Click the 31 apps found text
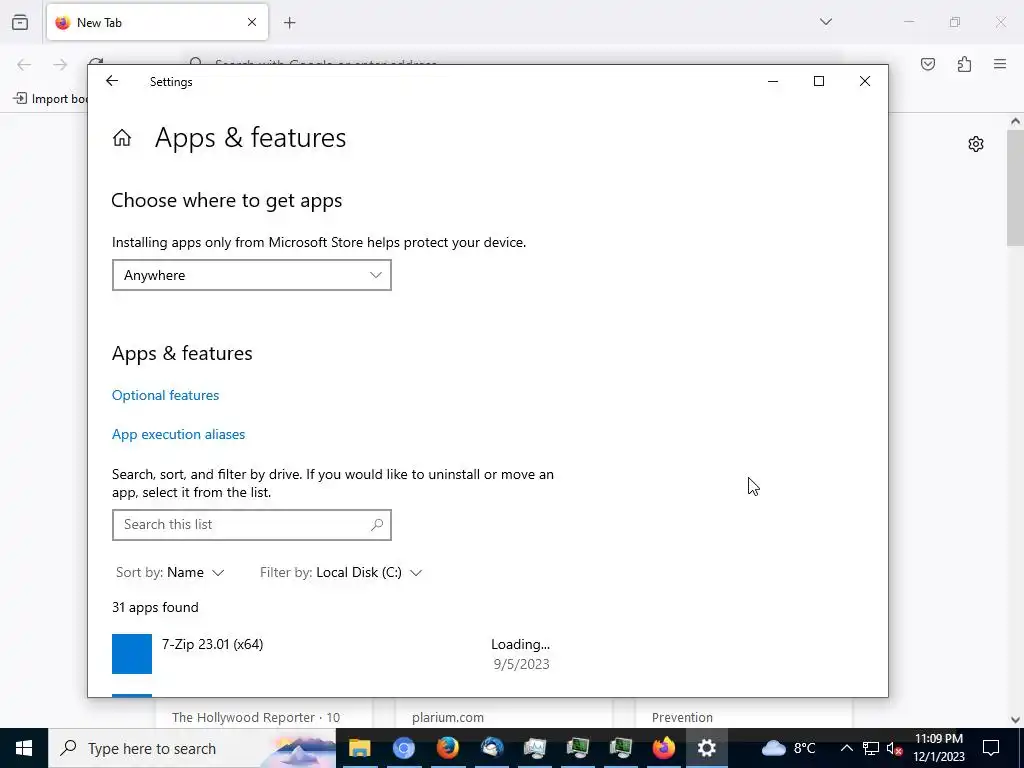 155,607
